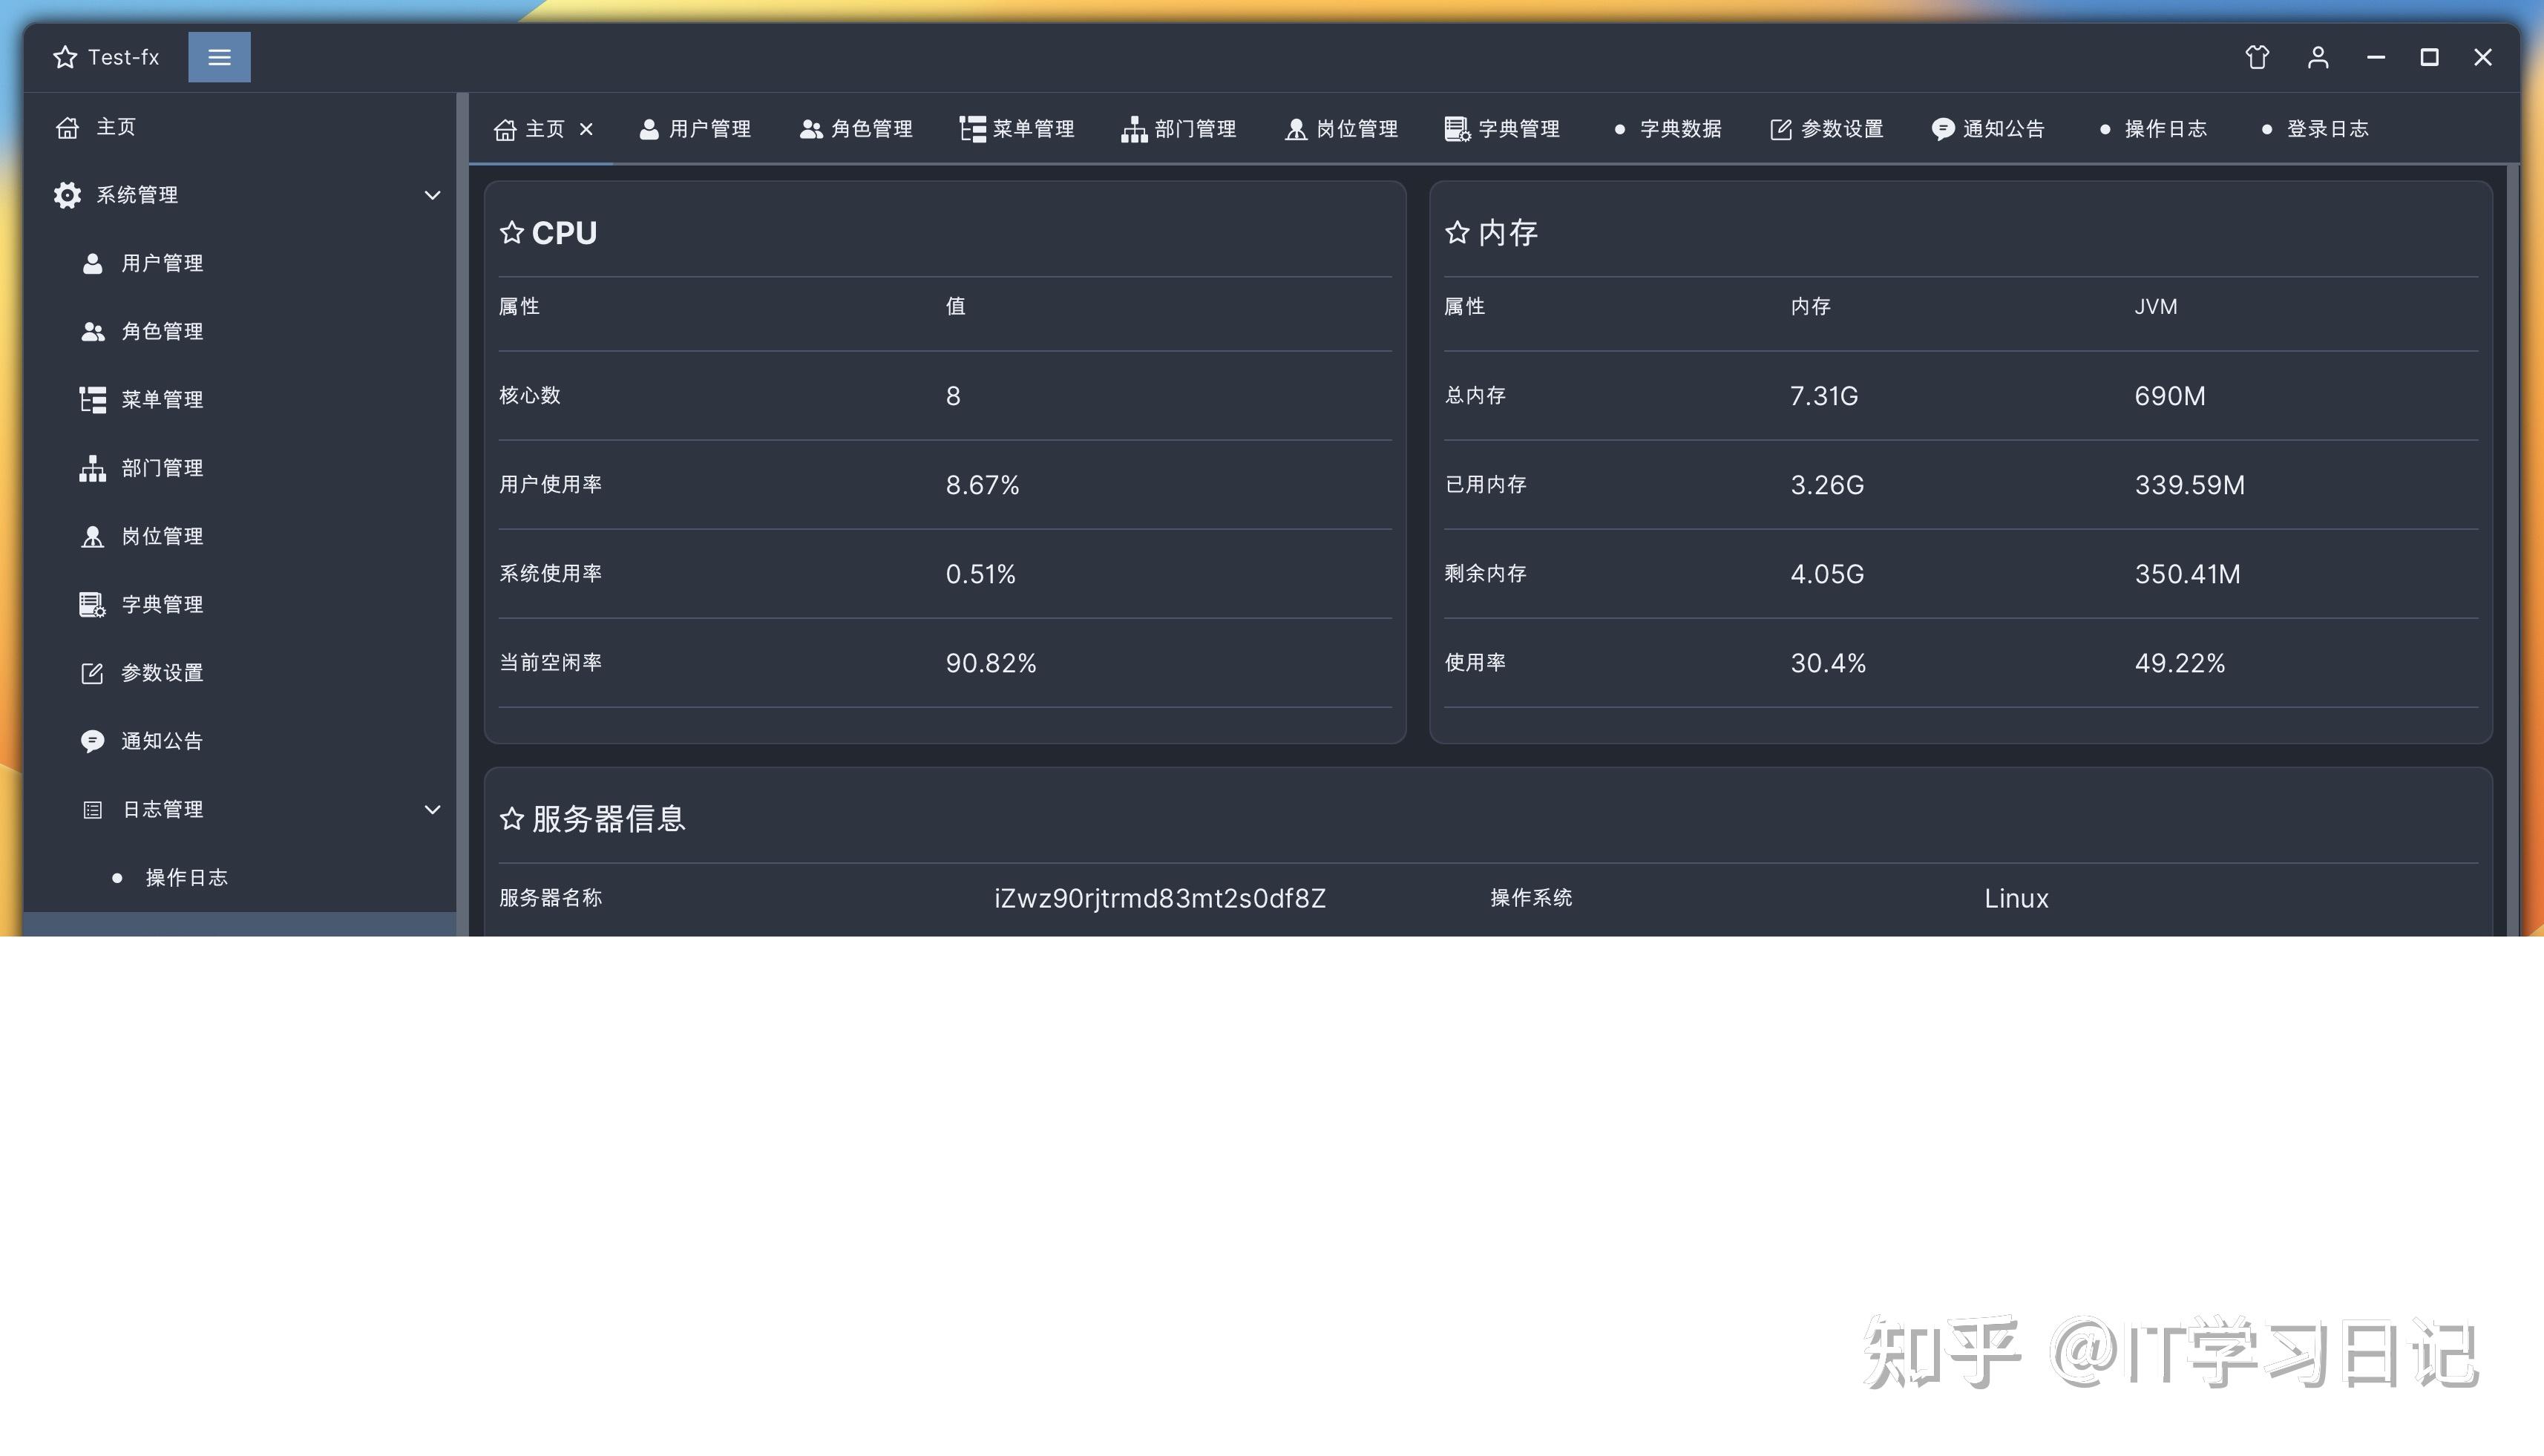
Task: Close the 主页 tab with its X
Action: click(587, 128)
